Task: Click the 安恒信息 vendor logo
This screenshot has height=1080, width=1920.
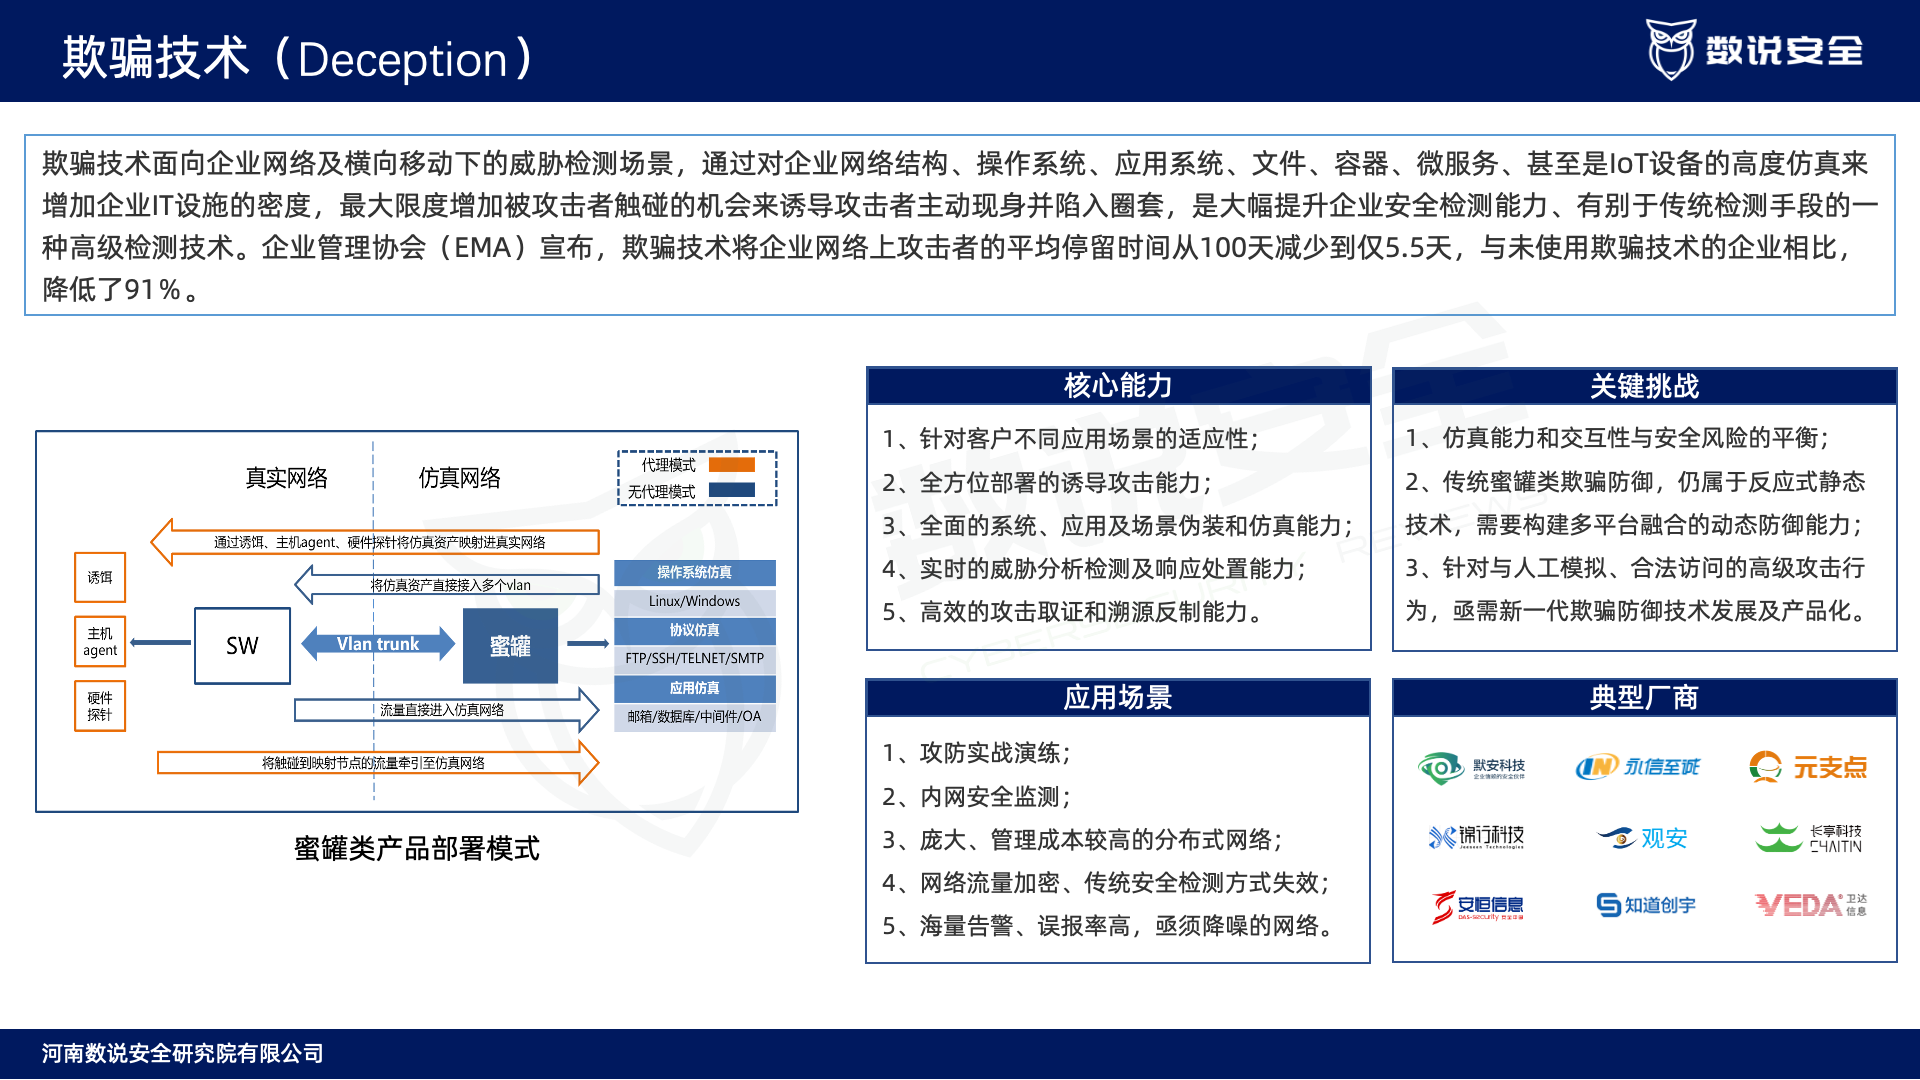Action: (1477, 906)
